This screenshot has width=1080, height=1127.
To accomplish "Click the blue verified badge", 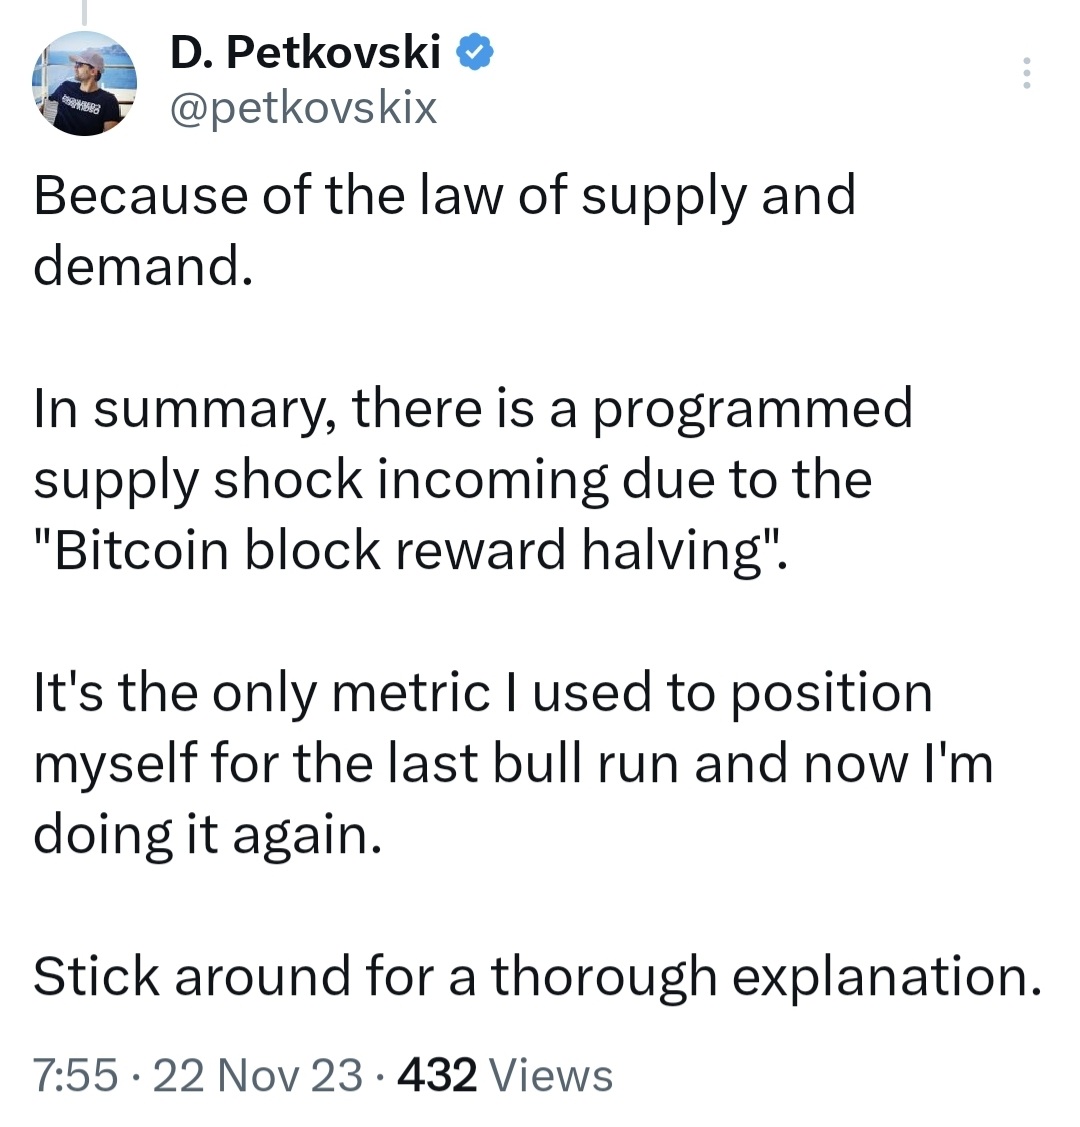I will coord(475,52).
